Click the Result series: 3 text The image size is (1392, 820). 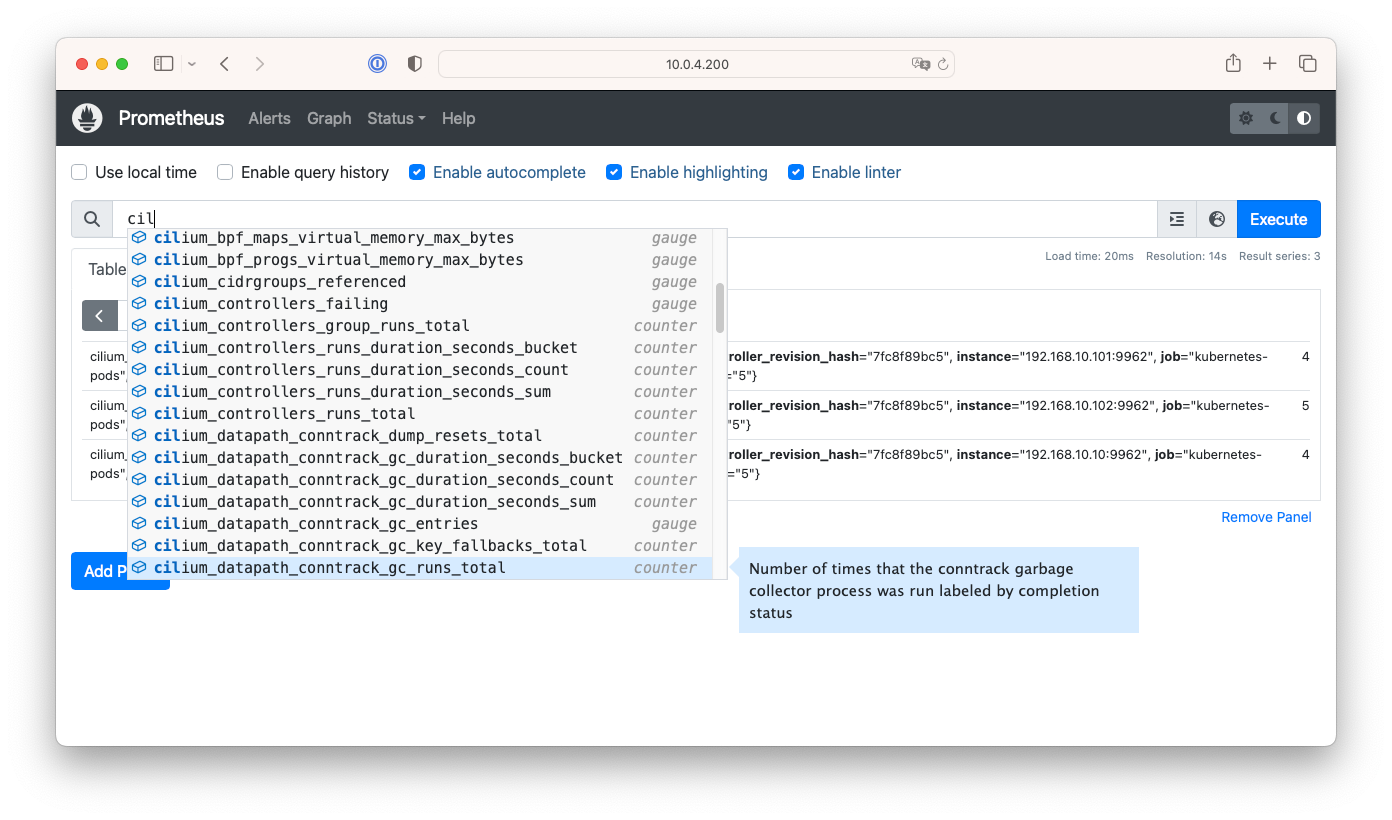click(1280, 256)
